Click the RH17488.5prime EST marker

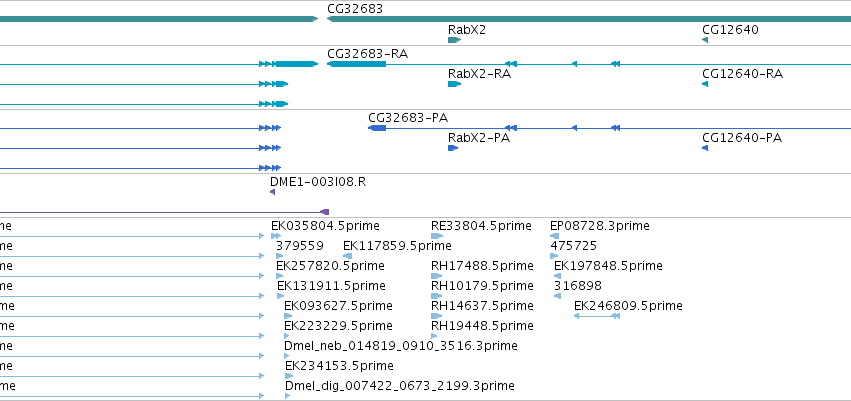coord(436,276)
